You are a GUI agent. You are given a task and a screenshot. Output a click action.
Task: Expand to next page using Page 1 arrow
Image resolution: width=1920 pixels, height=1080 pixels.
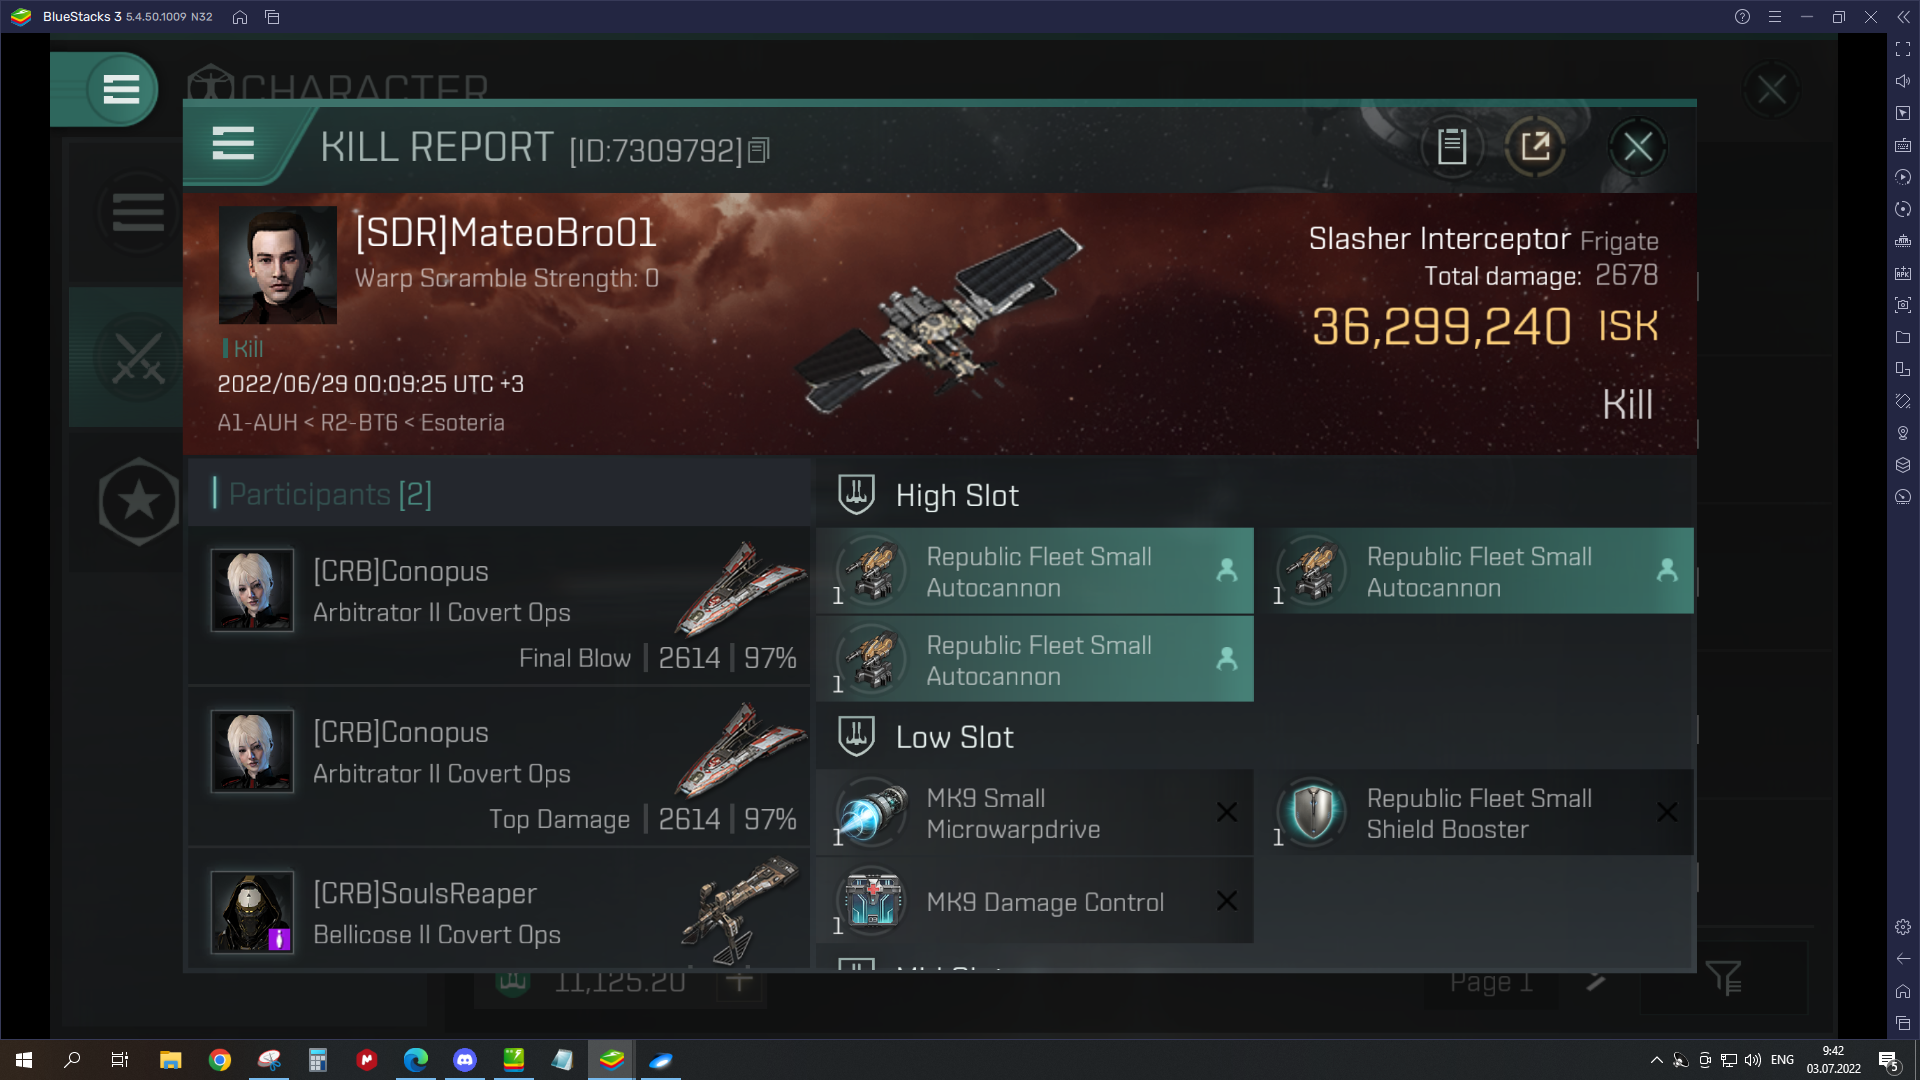[x=1596, y=980]
